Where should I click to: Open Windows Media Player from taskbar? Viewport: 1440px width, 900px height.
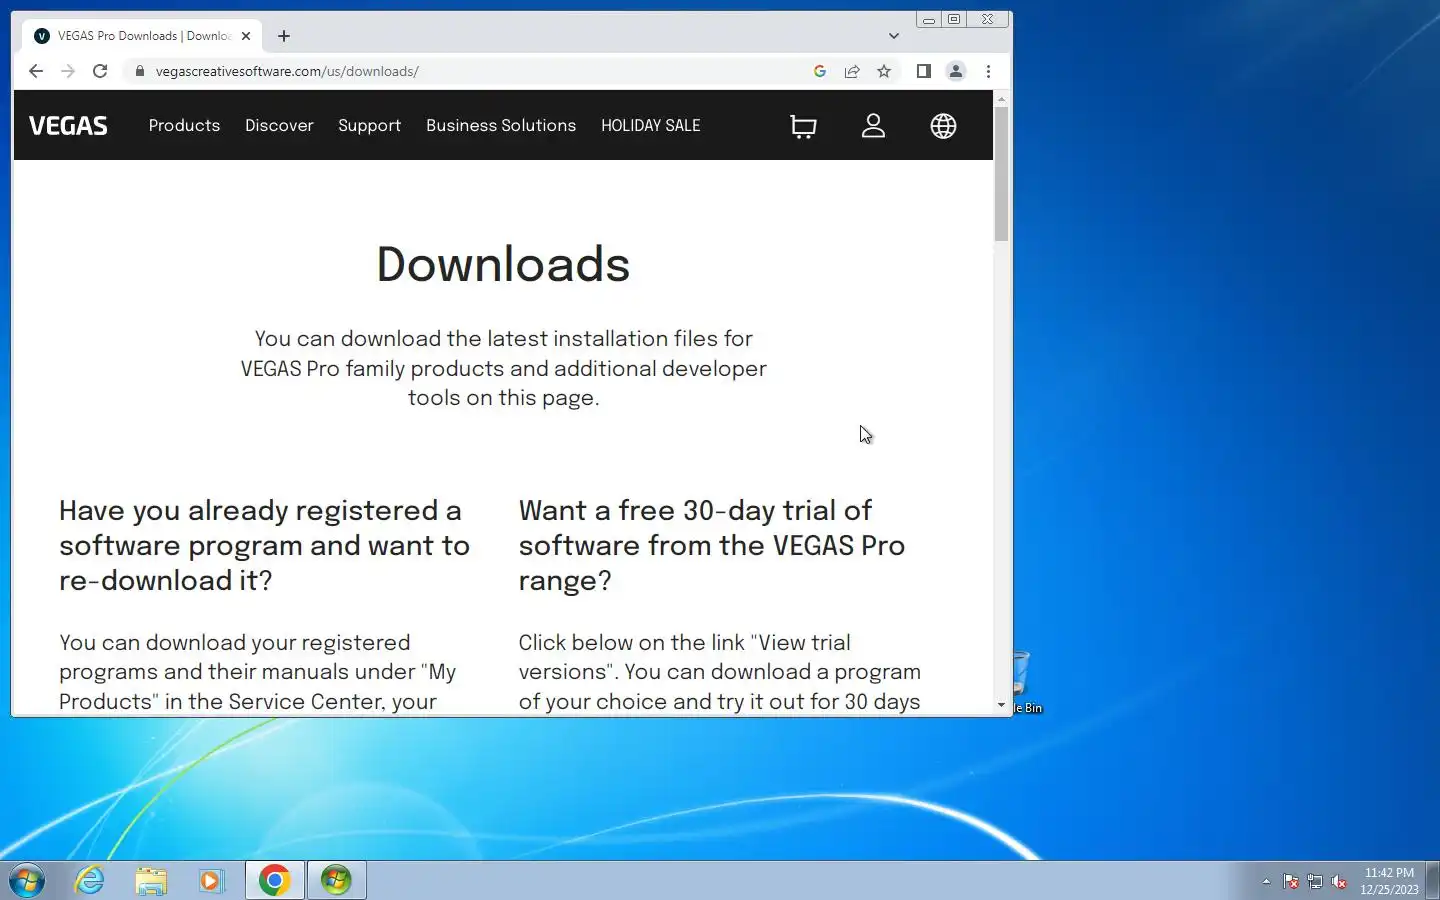[211, 881]
